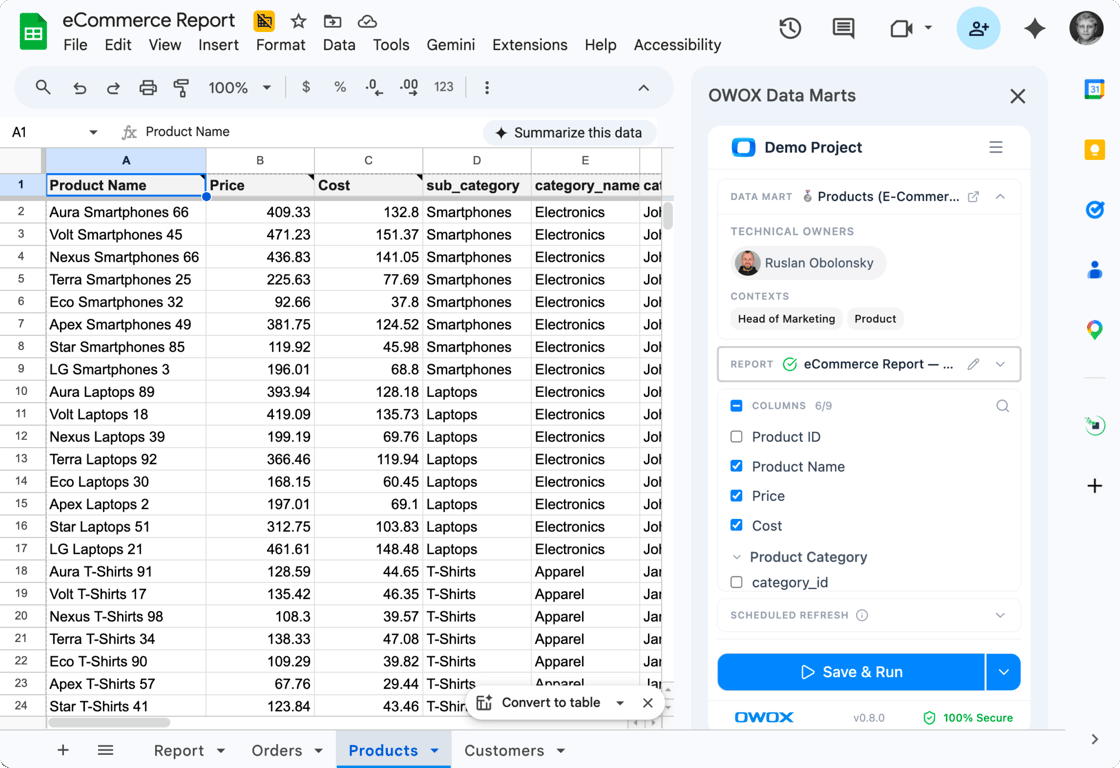Switch to the Orders sheet tab

286,750
